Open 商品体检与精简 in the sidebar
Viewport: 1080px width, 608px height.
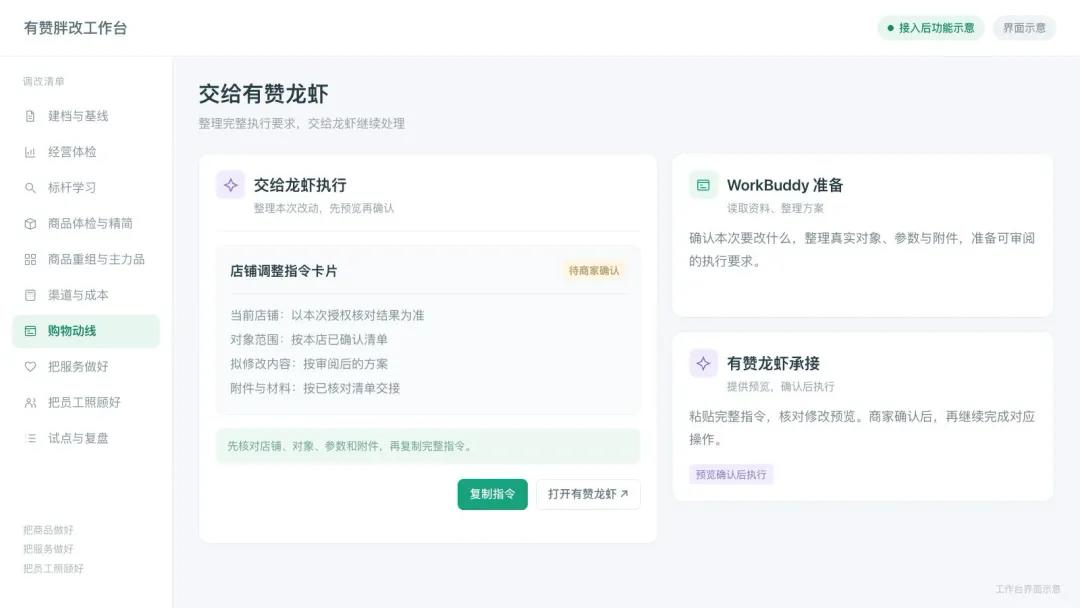[86, 224]
